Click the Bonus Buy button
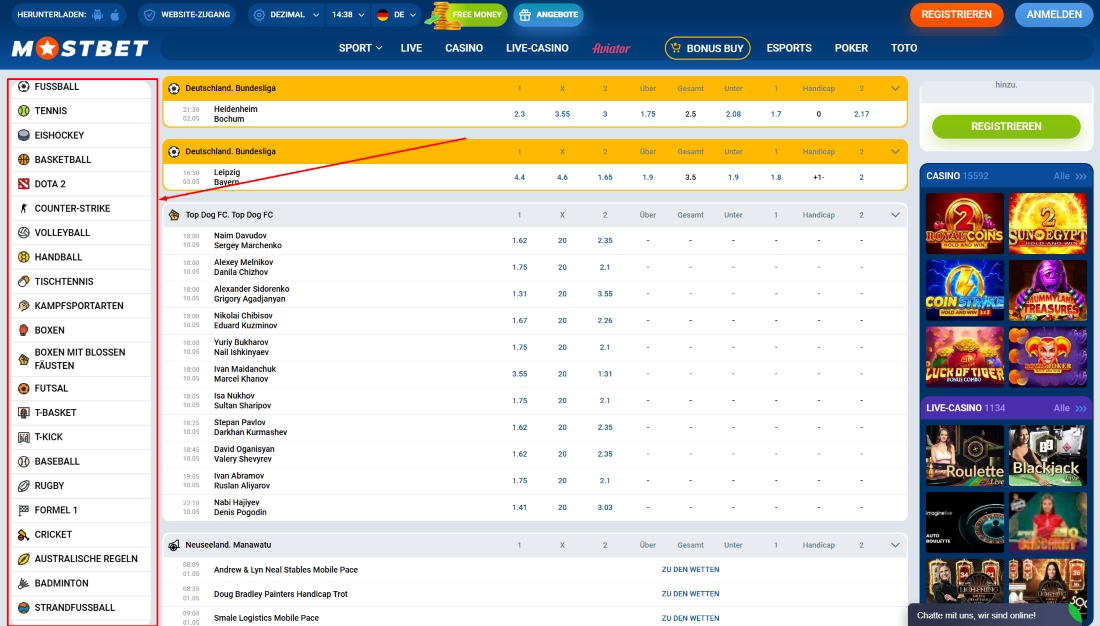The width and height of the screenshot is (1100, 626). (x=707, y=48)
